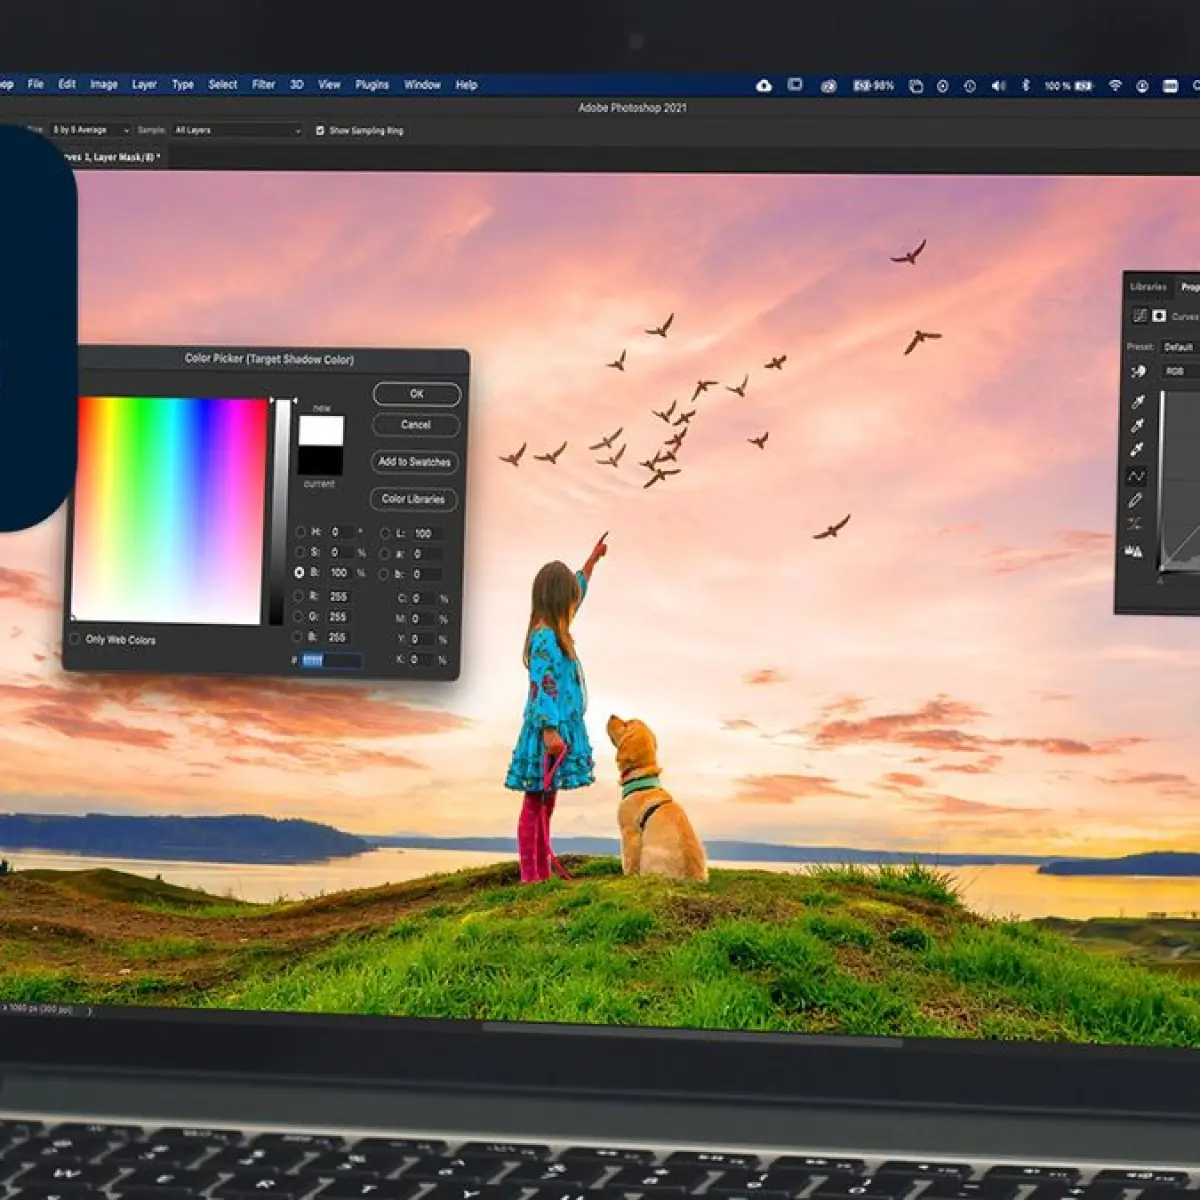Image resolution: width=1200 pixels, height=1200 pixels.
Task: Choose the edit points curve tool
Action: [1136, 476]
